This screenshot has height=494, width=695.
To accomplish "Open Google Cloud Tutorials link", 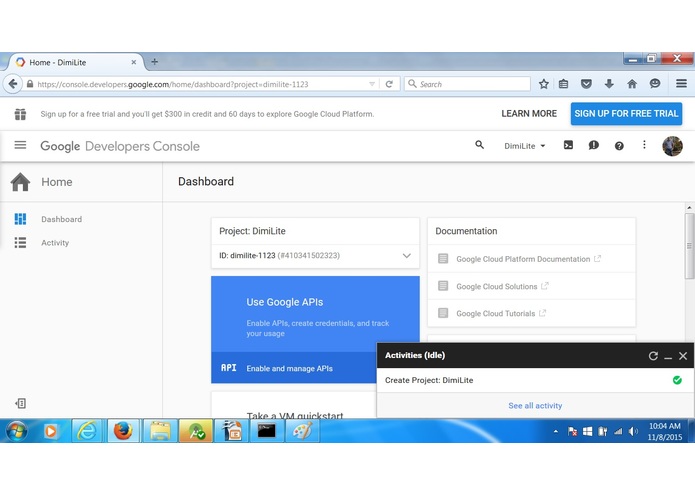I will click(496, 314).
